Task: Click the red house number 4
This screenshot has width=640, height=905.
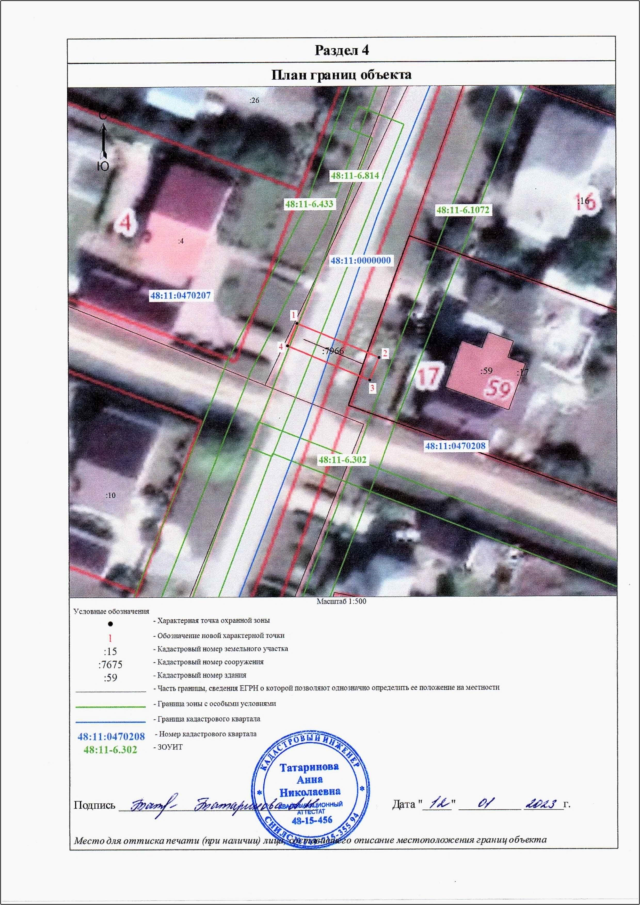Action: click(127, 222)
